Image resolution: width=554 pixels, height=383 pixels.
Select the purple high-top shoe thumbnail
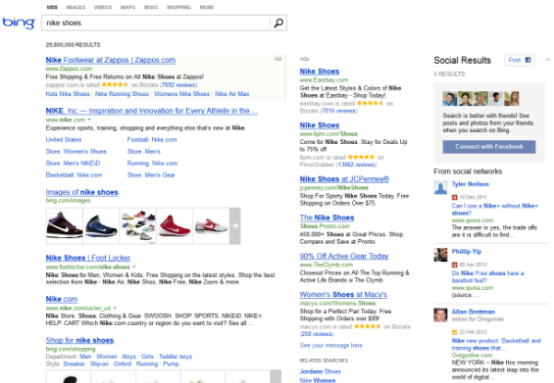point(64,226)
